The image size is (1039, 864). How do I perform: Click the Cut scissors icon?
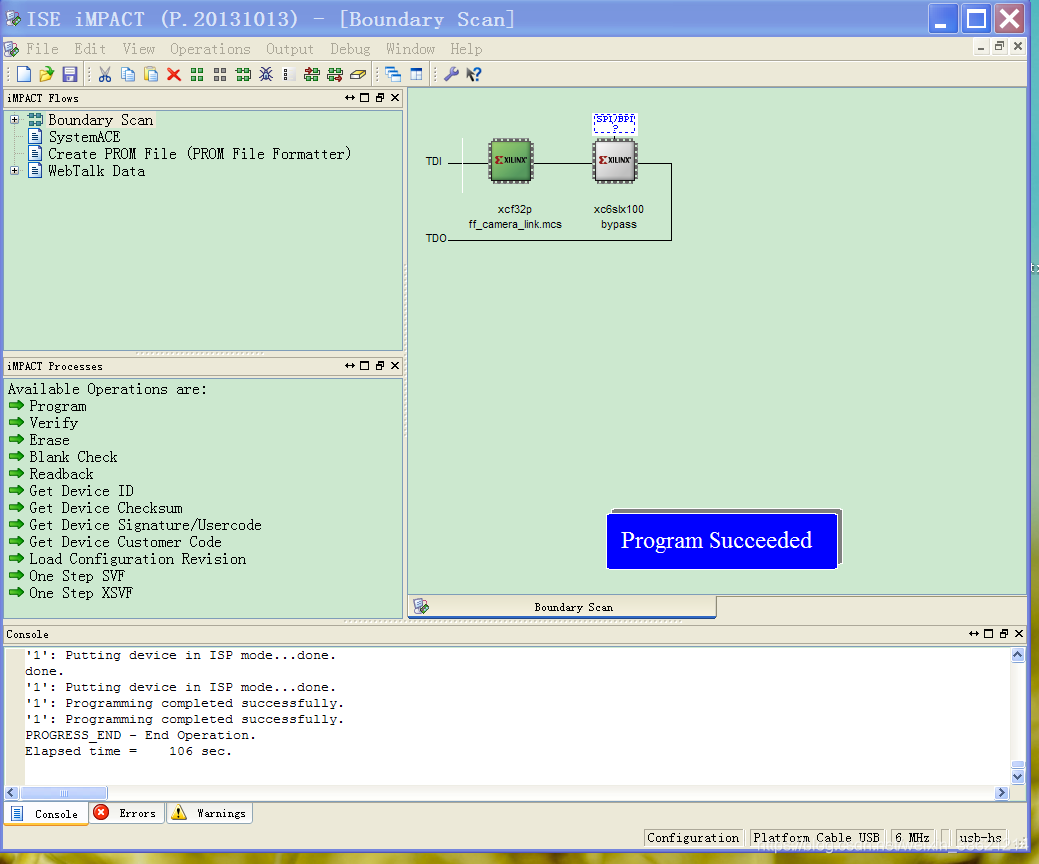pos(105,74)
